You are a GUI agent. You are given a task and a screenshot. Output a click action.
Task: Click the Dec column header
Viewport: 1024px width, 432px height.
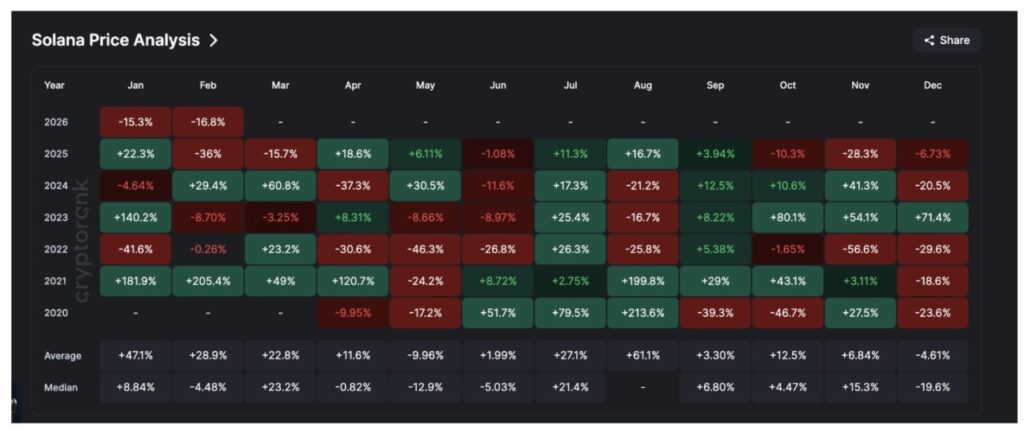(933, 85)
